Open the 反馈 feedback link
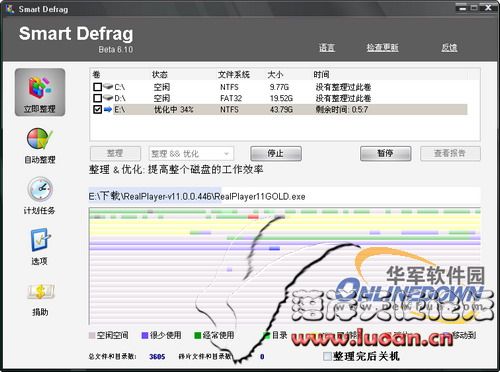This screenshot has height=372, width=500. point(449,48)
